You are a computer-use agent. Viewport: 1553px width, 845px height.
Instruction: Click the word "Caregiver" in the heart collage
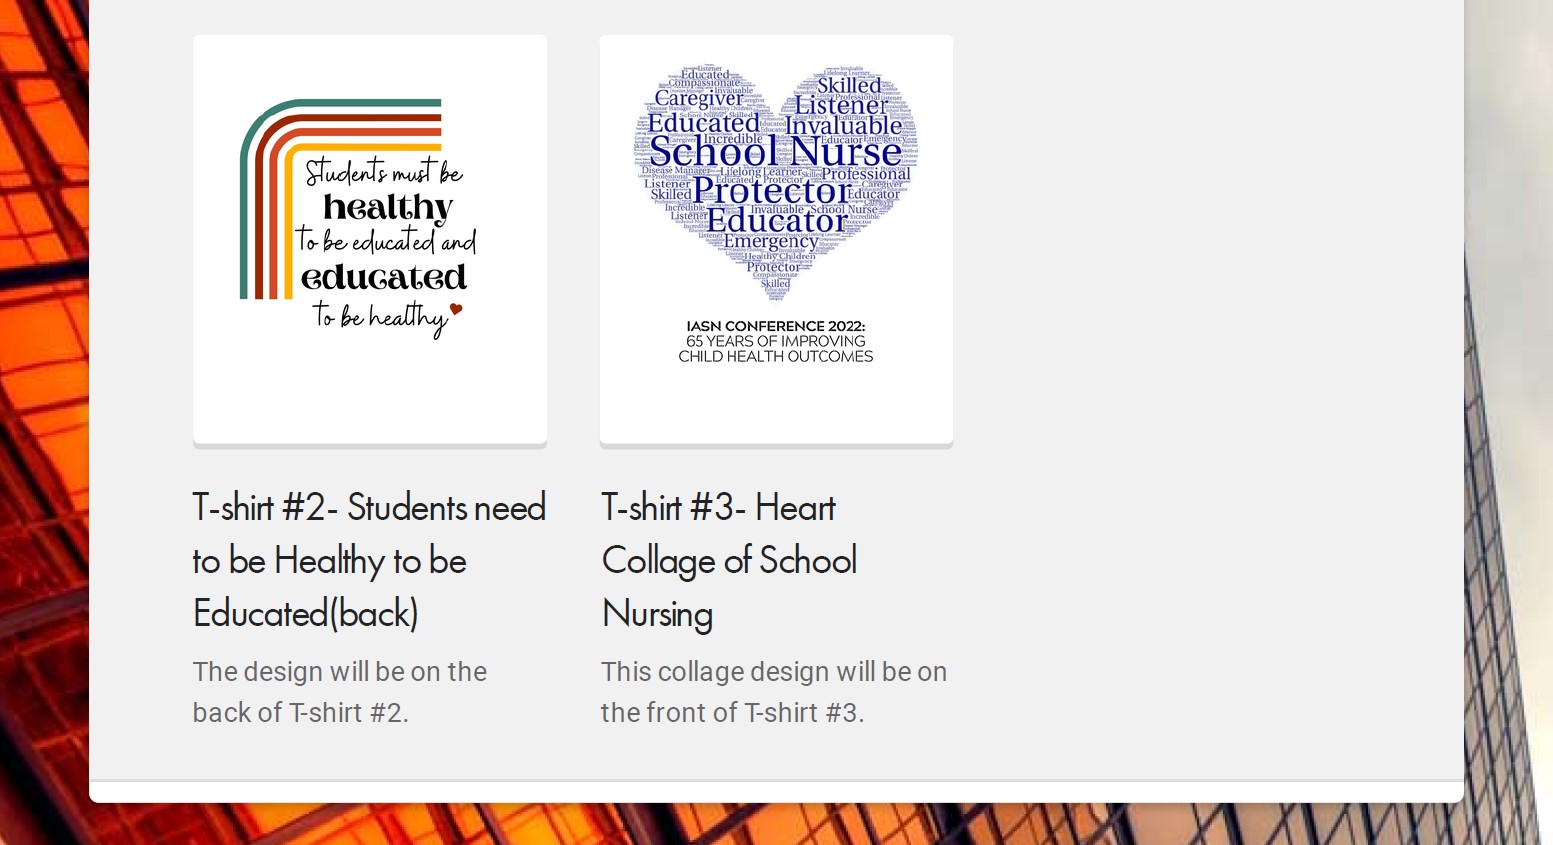[x=698, y=98]
